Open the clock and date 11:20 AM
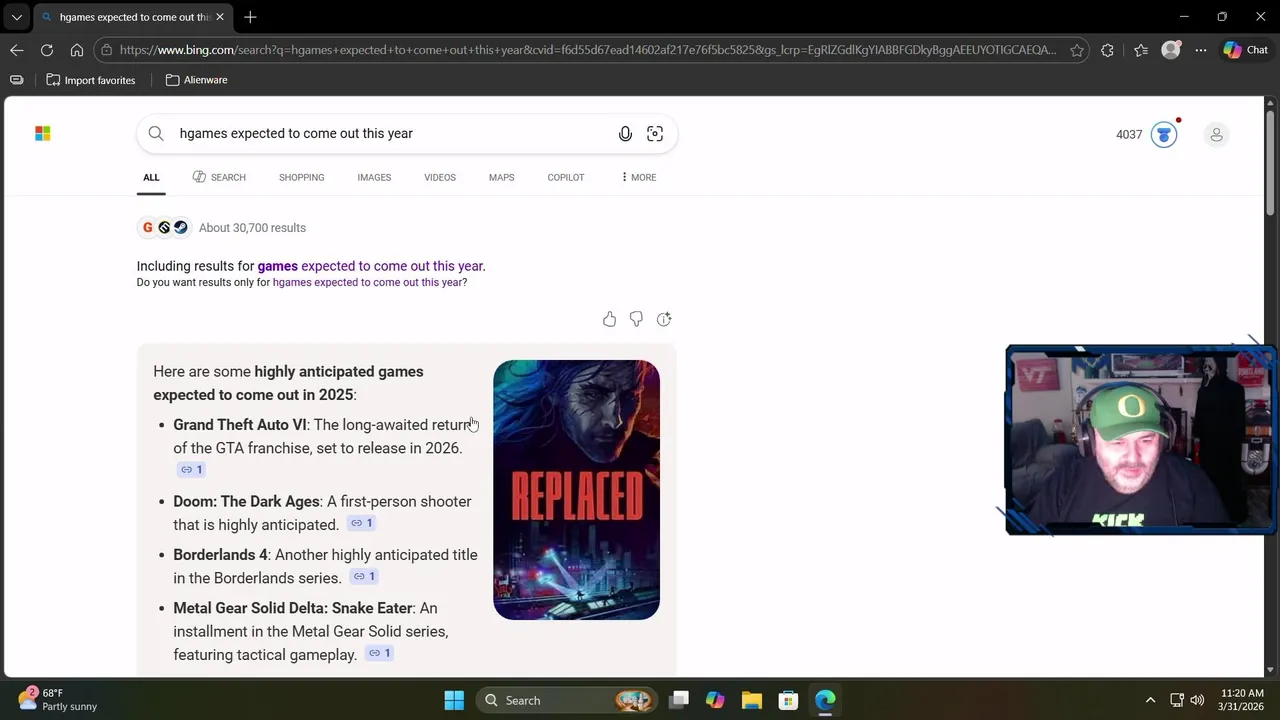 pyautogui.click(x=1242, y=700)
